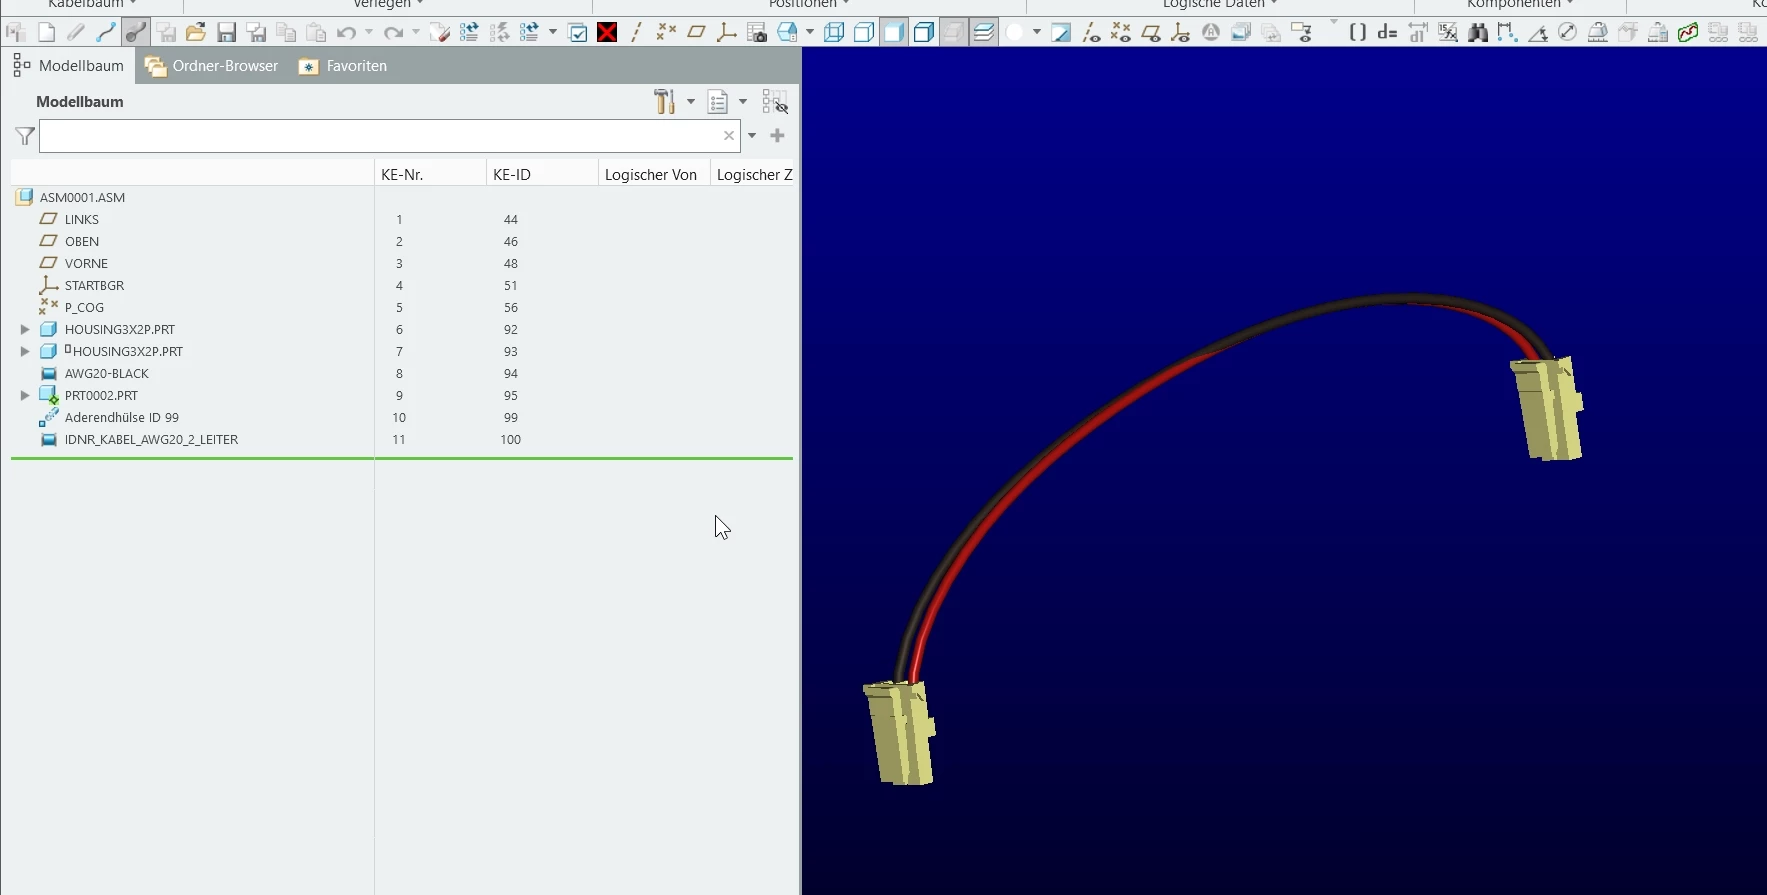Click the datum point icon in the toolbar
This screenshot has height=895, width=1767.
point(666,33)
